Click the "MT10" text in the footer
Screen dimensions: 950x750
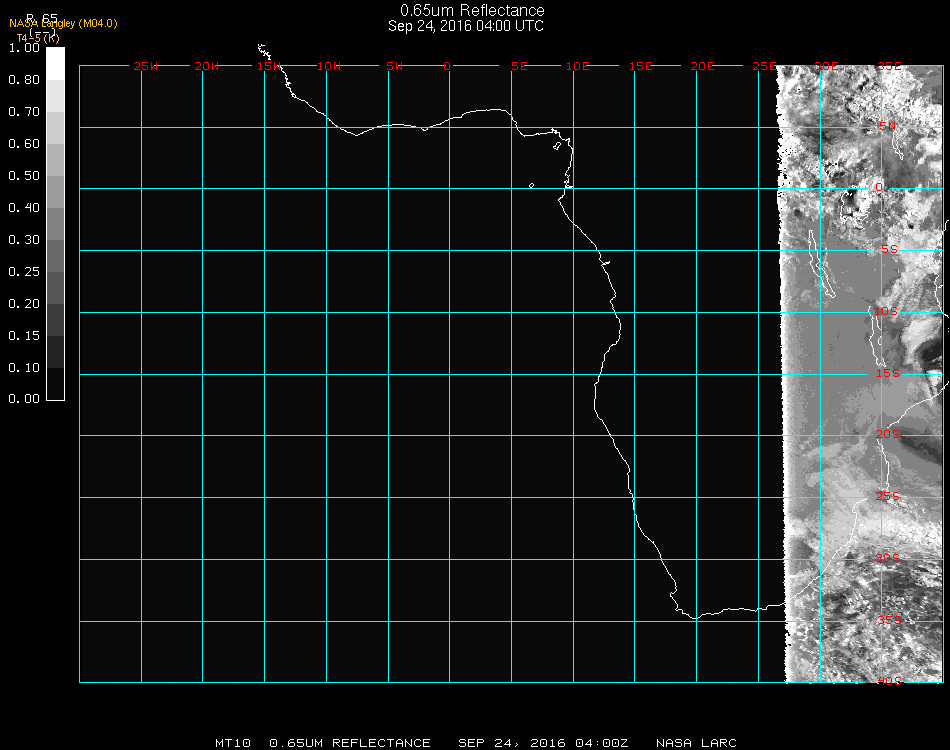pyautogui.click(x=233, y=743)
